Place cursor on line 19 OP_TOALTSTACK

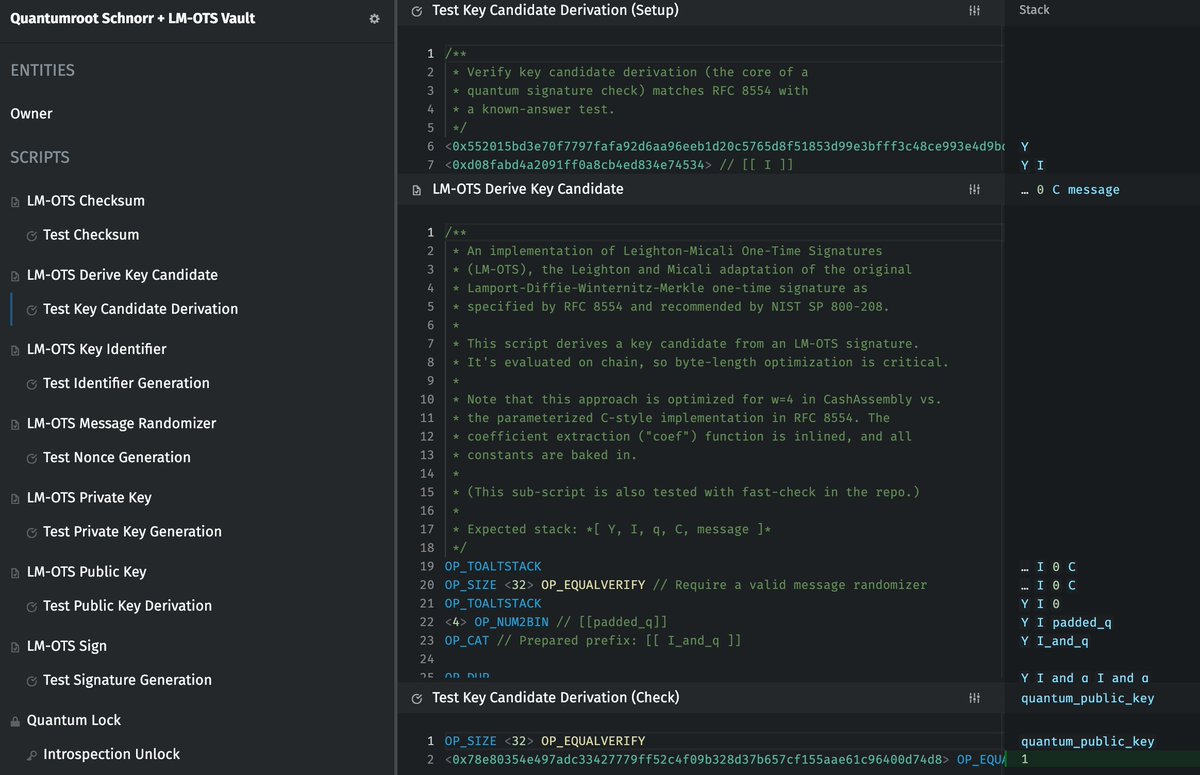coord(493,567)
